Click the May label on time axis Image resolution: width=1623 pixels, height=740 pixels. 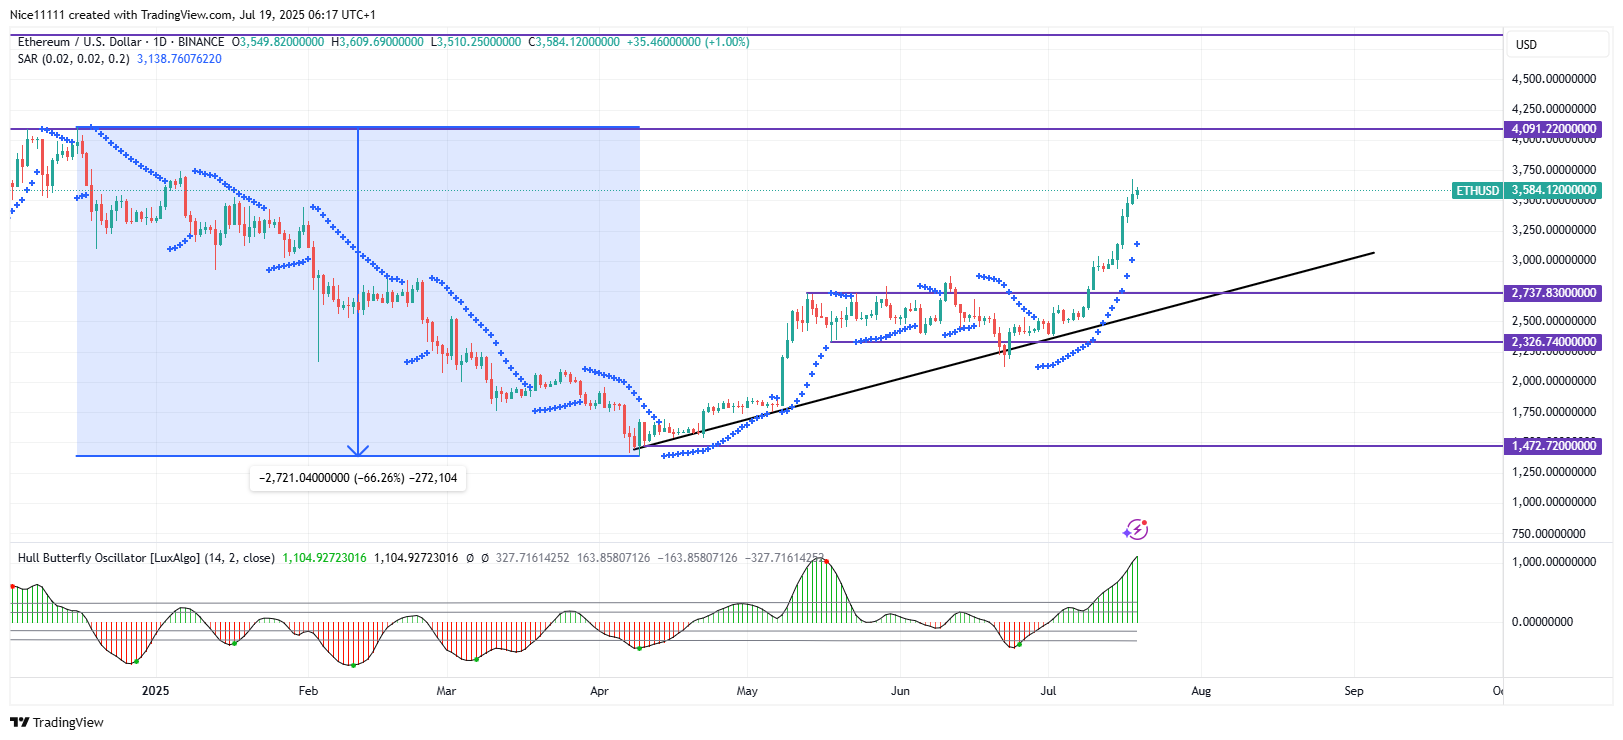(747, 691)
